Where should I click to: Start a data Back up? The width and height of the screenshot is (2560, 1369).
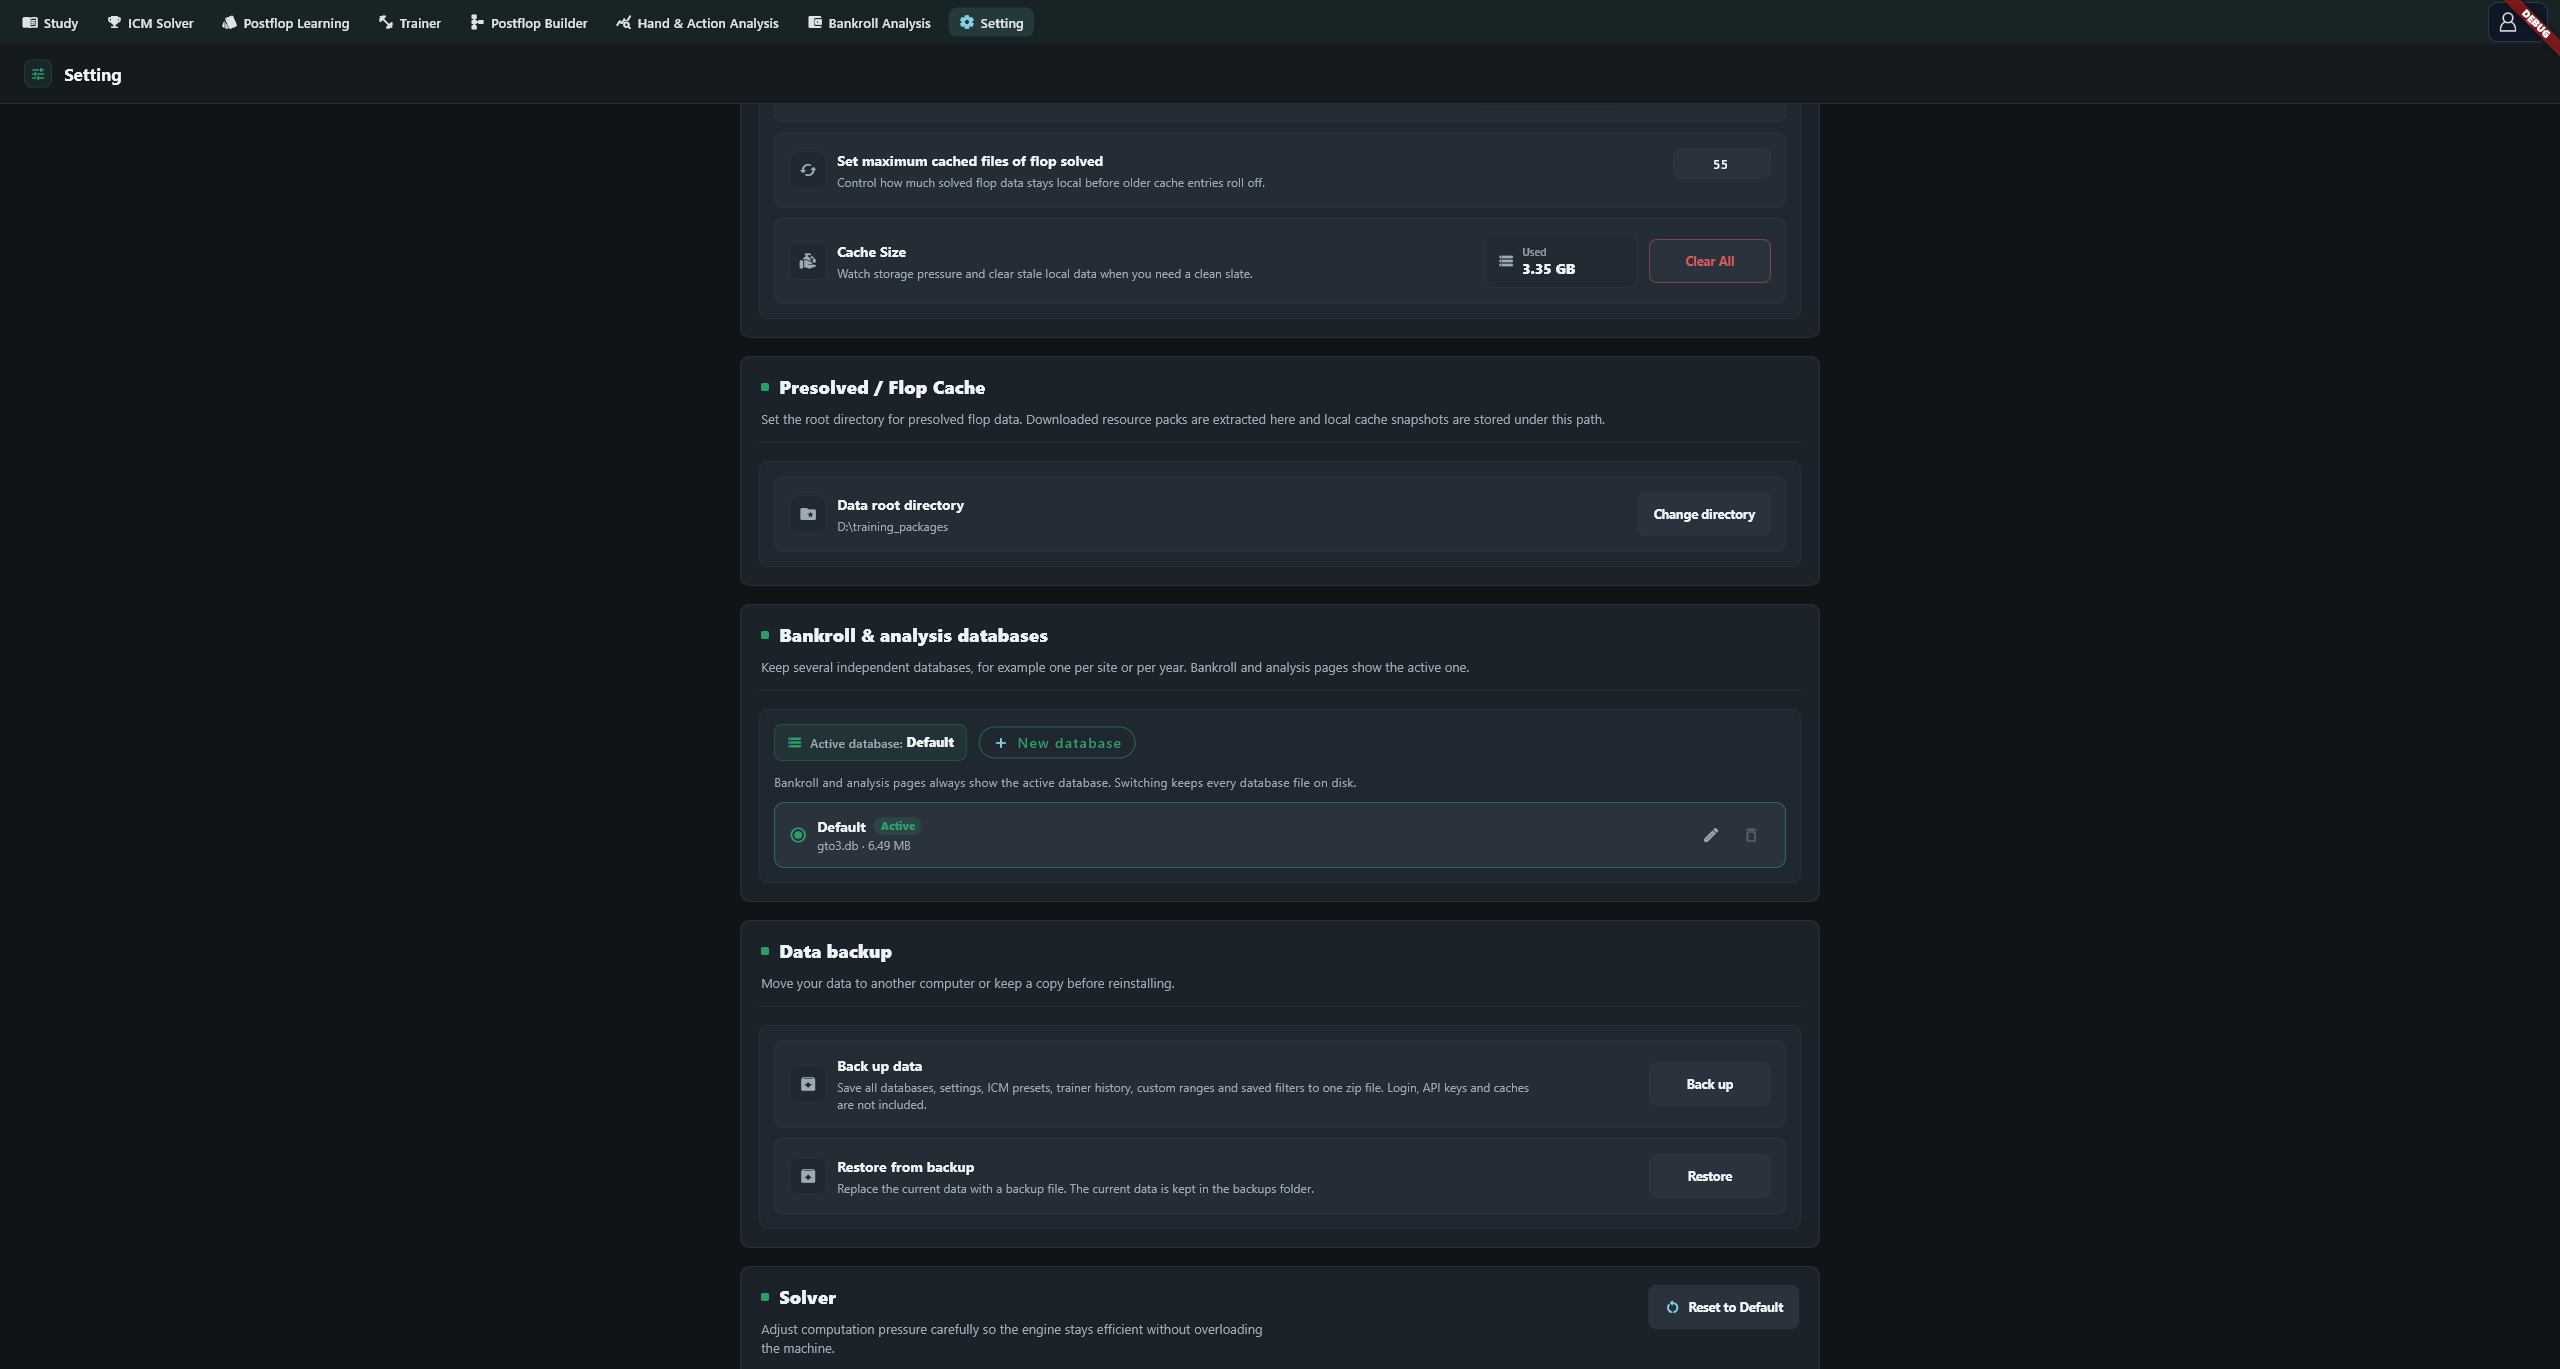[1709, 1084]
